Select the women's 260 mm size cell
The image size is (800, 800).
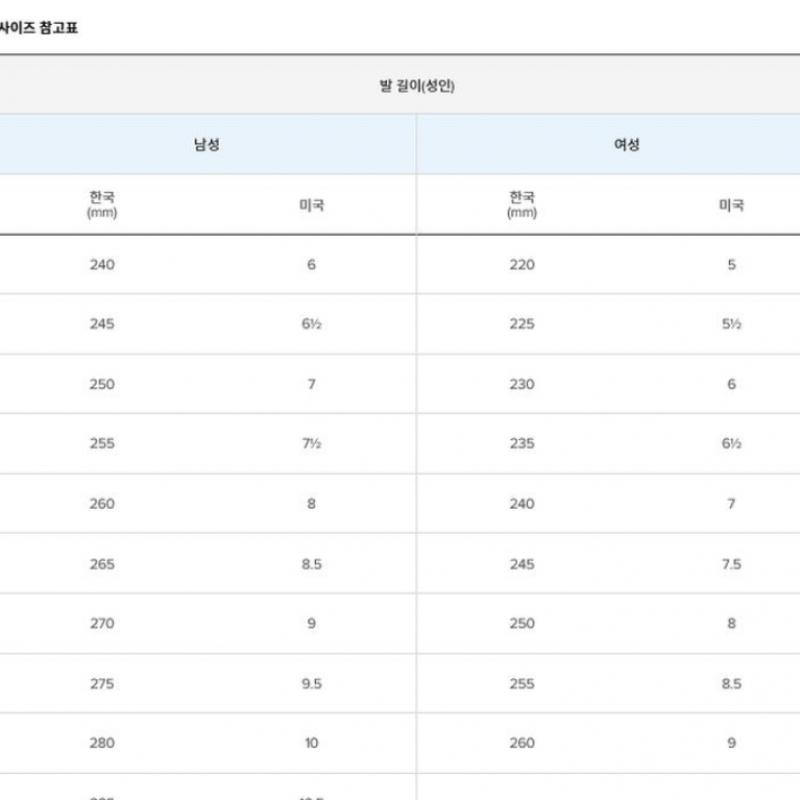pos(522,743)
